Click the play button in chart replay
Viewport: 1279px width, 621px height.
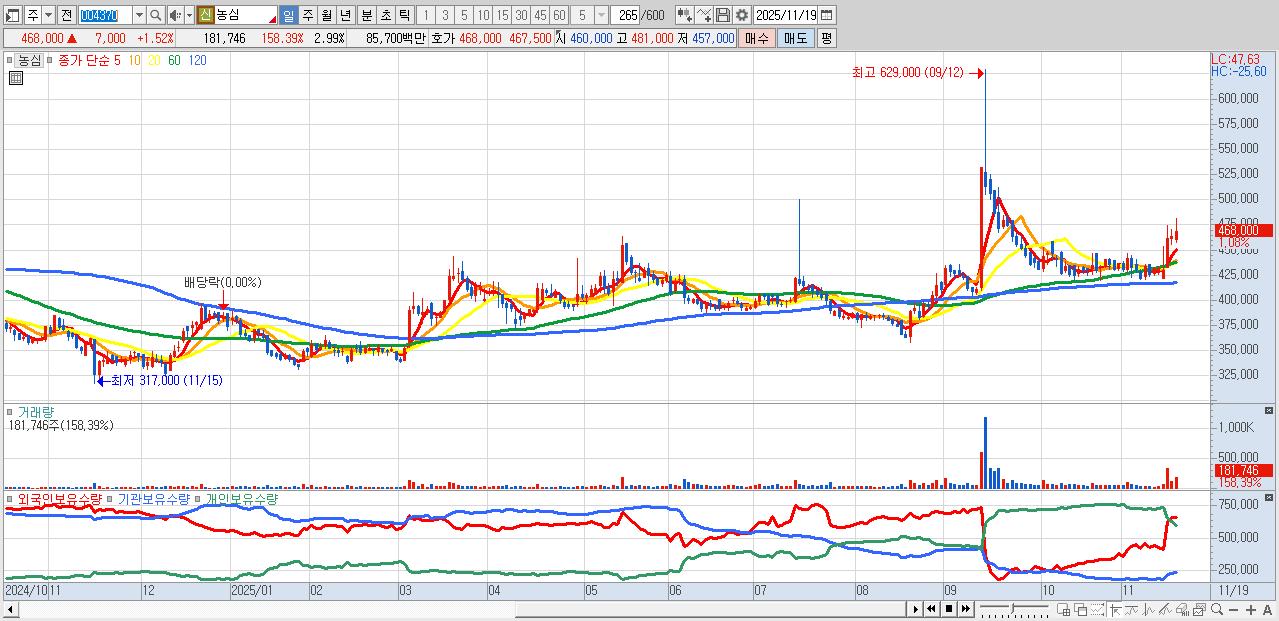coord(915,609)
